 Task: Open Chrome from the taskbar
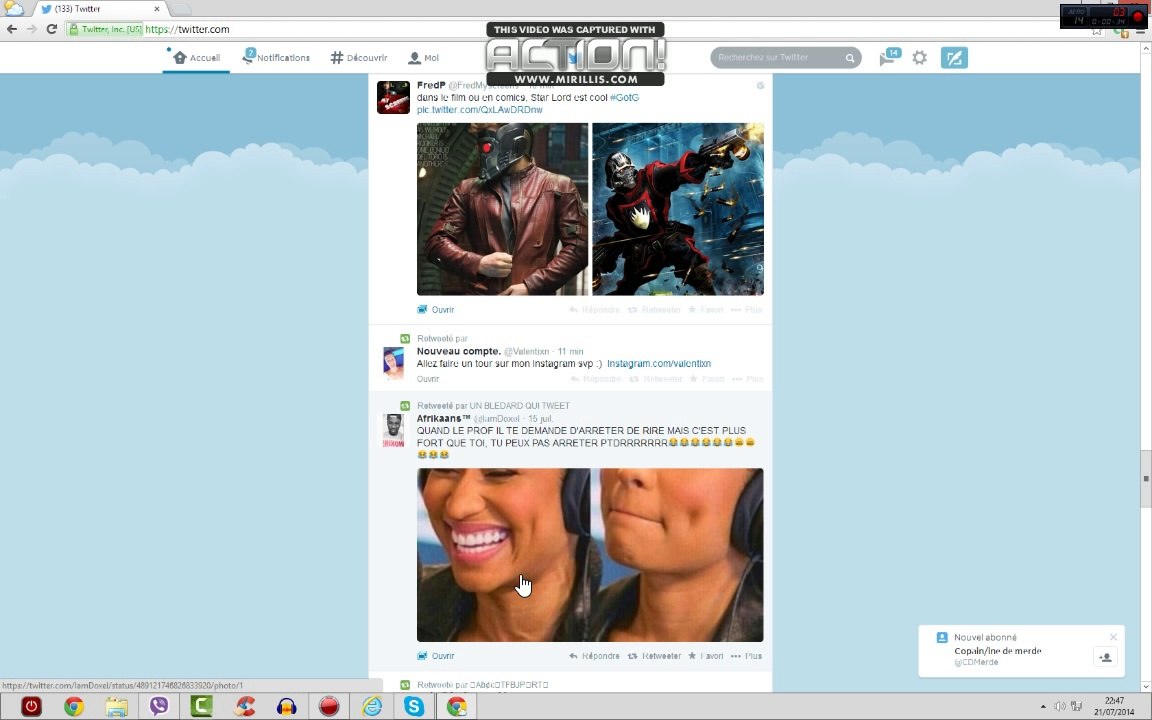(73, 706)
